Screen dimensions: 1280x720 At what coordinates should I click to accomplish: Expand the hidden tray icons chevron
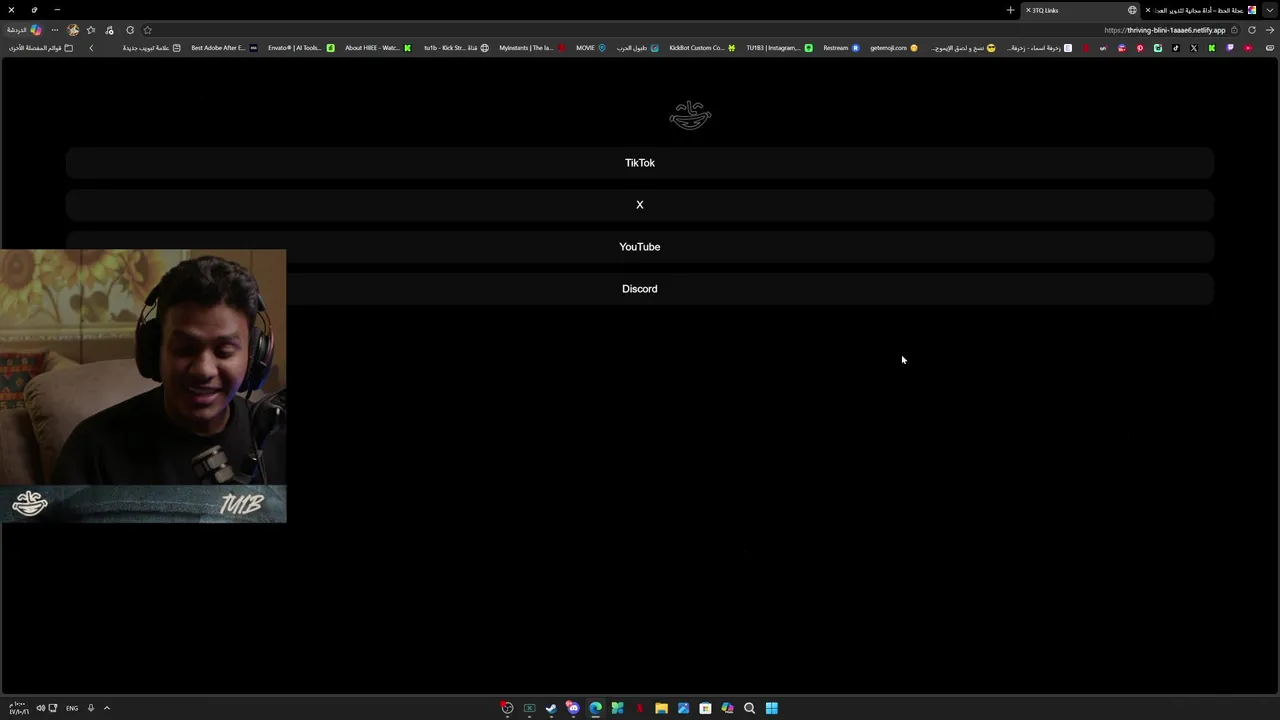coord(107,708)
